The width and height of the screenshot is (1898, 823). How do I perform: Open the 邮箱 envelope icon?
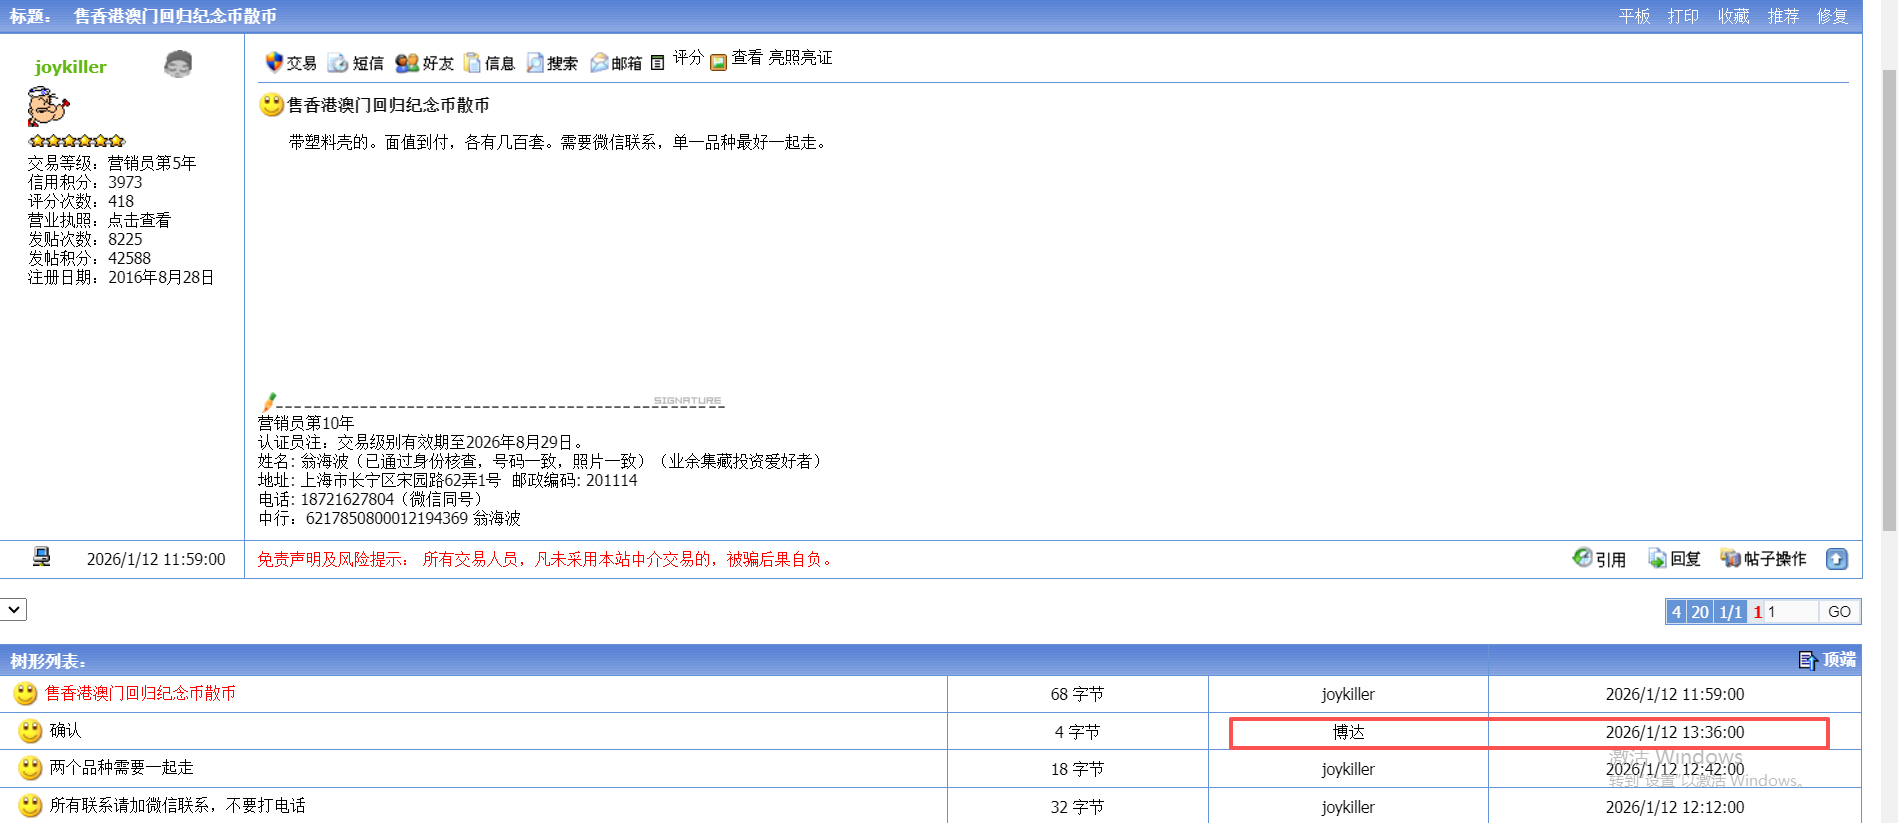599,63
